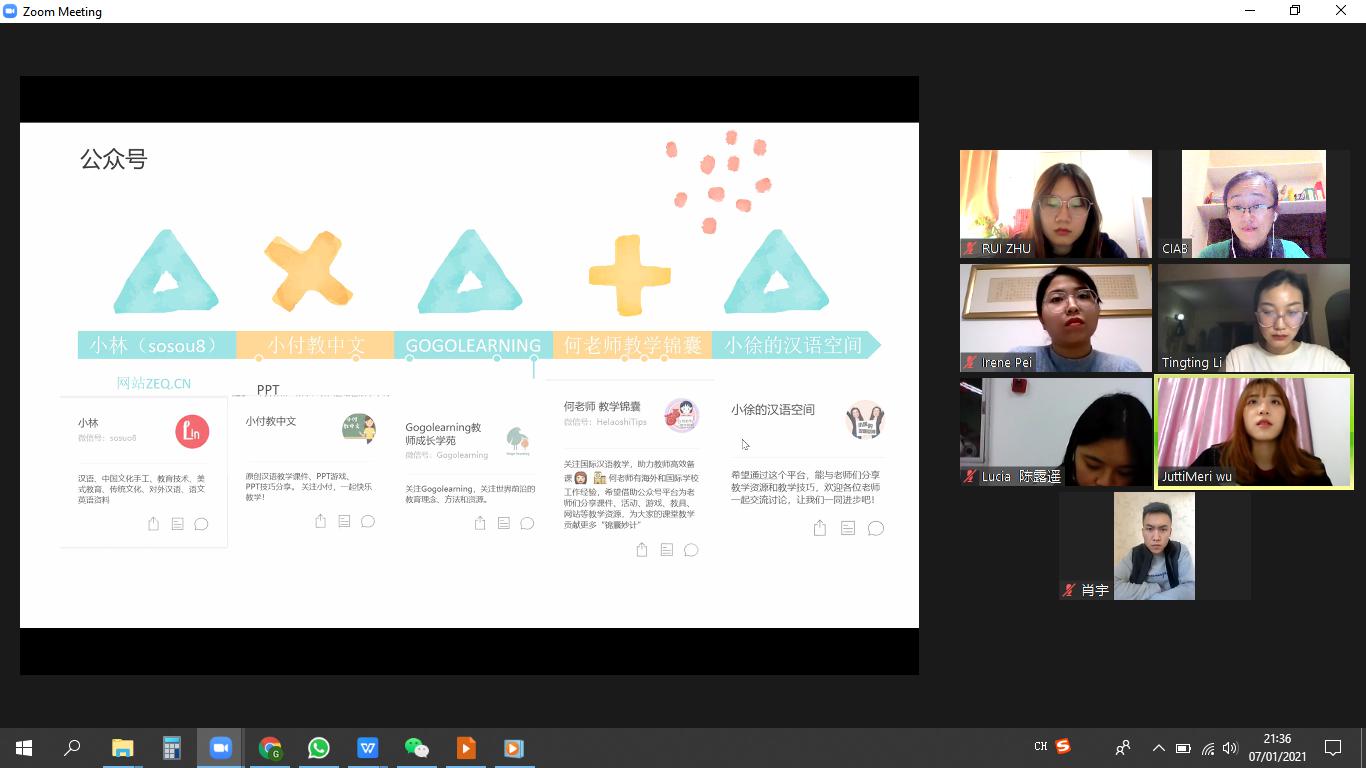Click muted mic icon beside Irene Pei

[970, 362]
